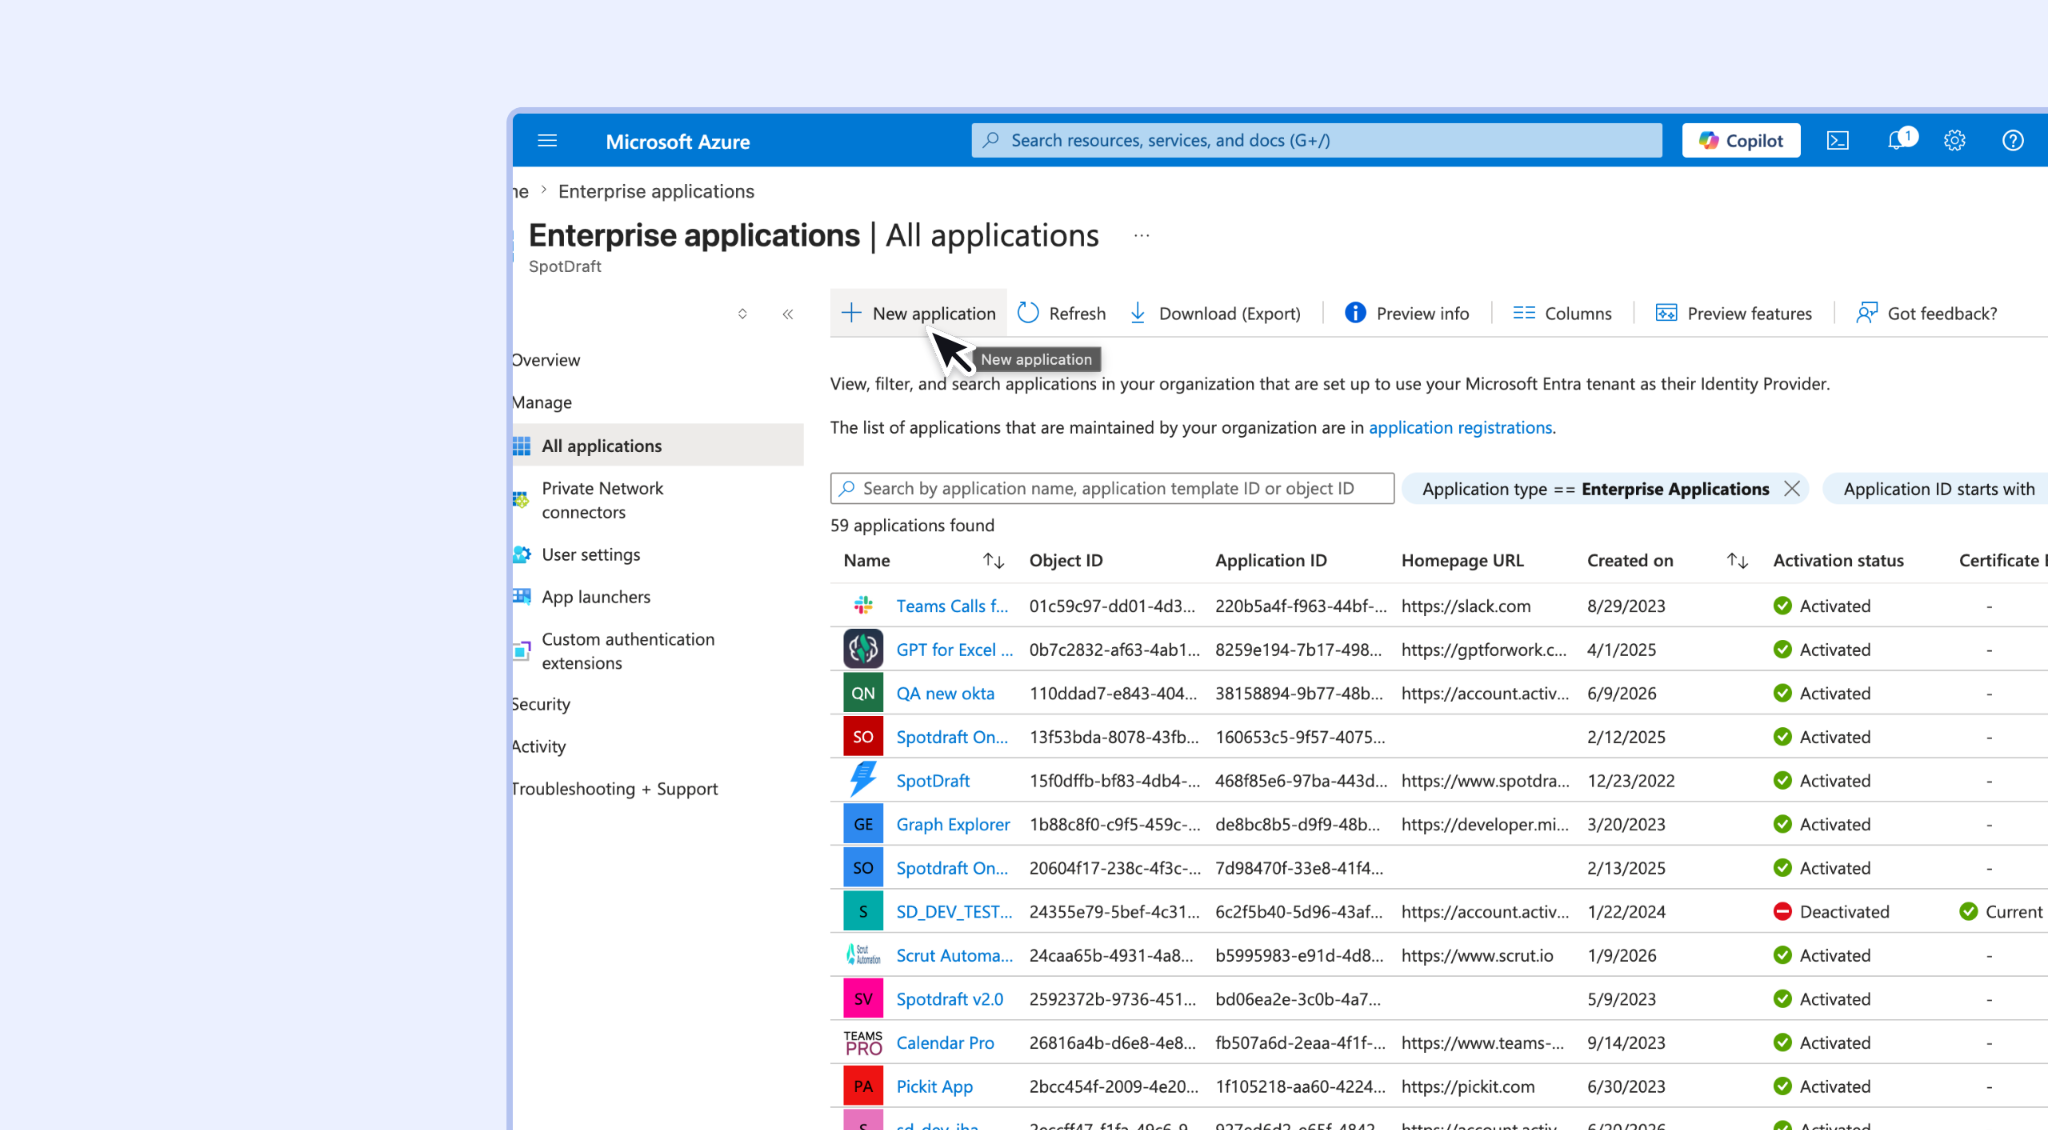The image size is (2048, 1130).
Task: Click the S icon for SD_DEV_TEST
Action: (x=863, y=911)
